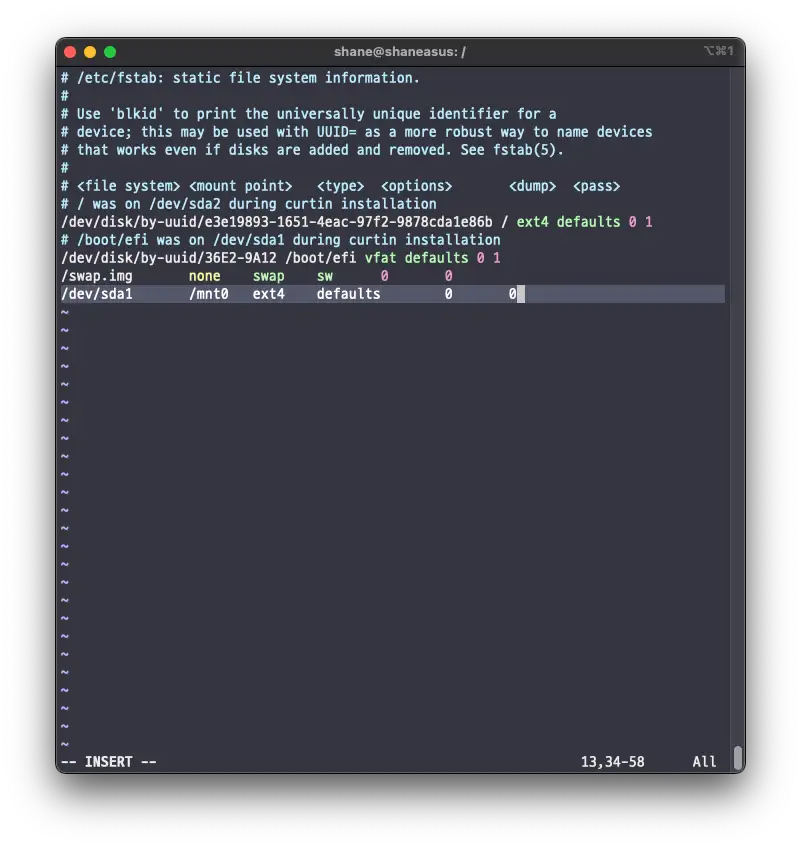Viewport: 801px width, 847px height.
Task: Click the cursor position '13,34-58'
Action: [x=612, y=762]
